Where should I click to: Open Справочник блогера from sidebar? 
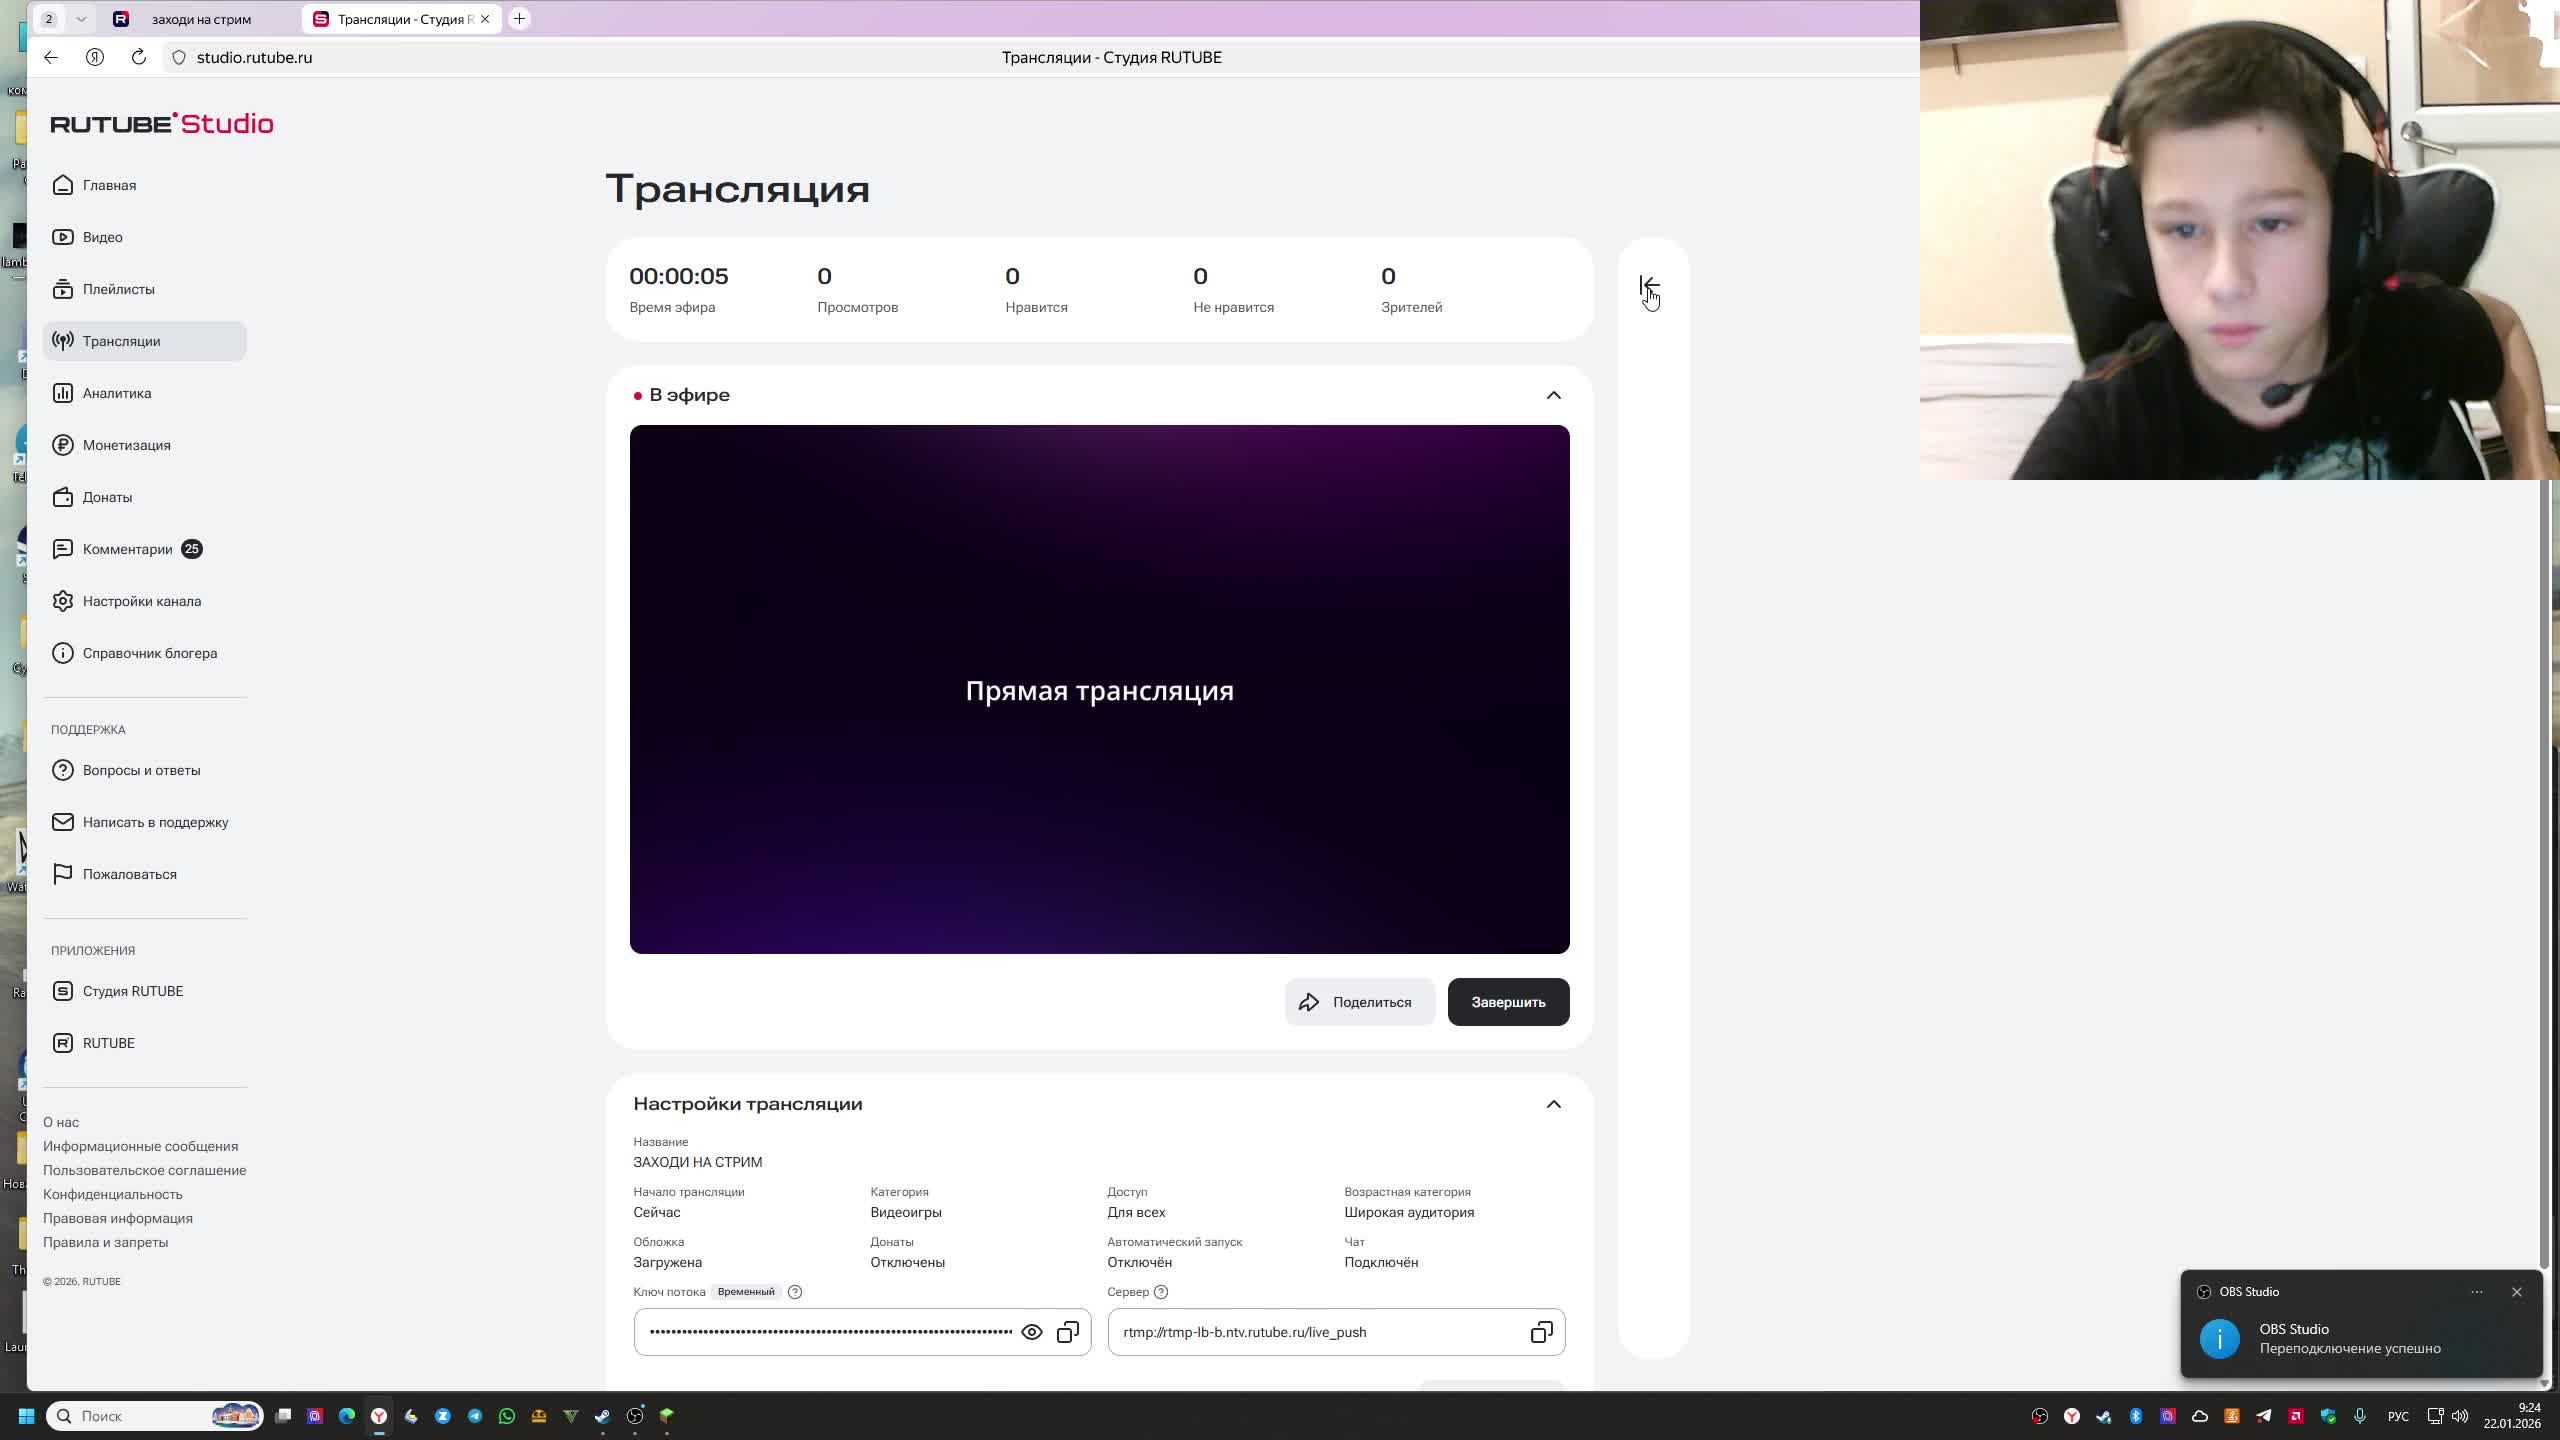pos(149,653)
